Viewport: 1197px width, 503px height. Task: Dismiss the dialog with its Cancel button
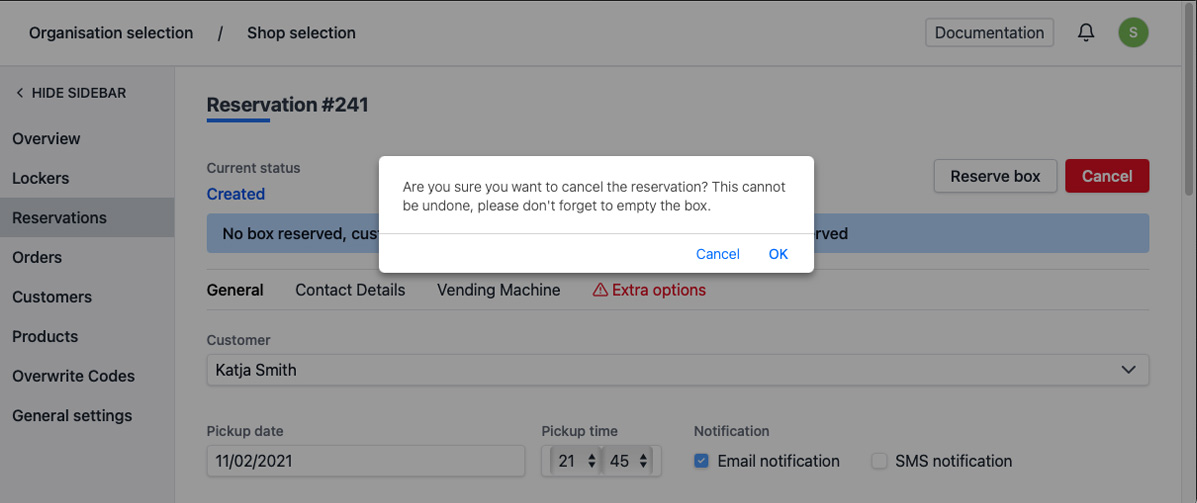click(x=717, y=254)
